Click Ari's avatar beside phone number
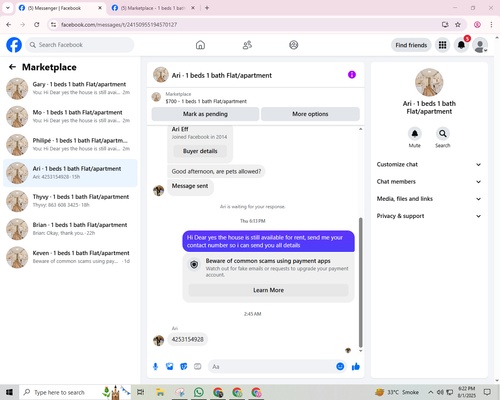 pyautogui.click(x=158, y=340)
